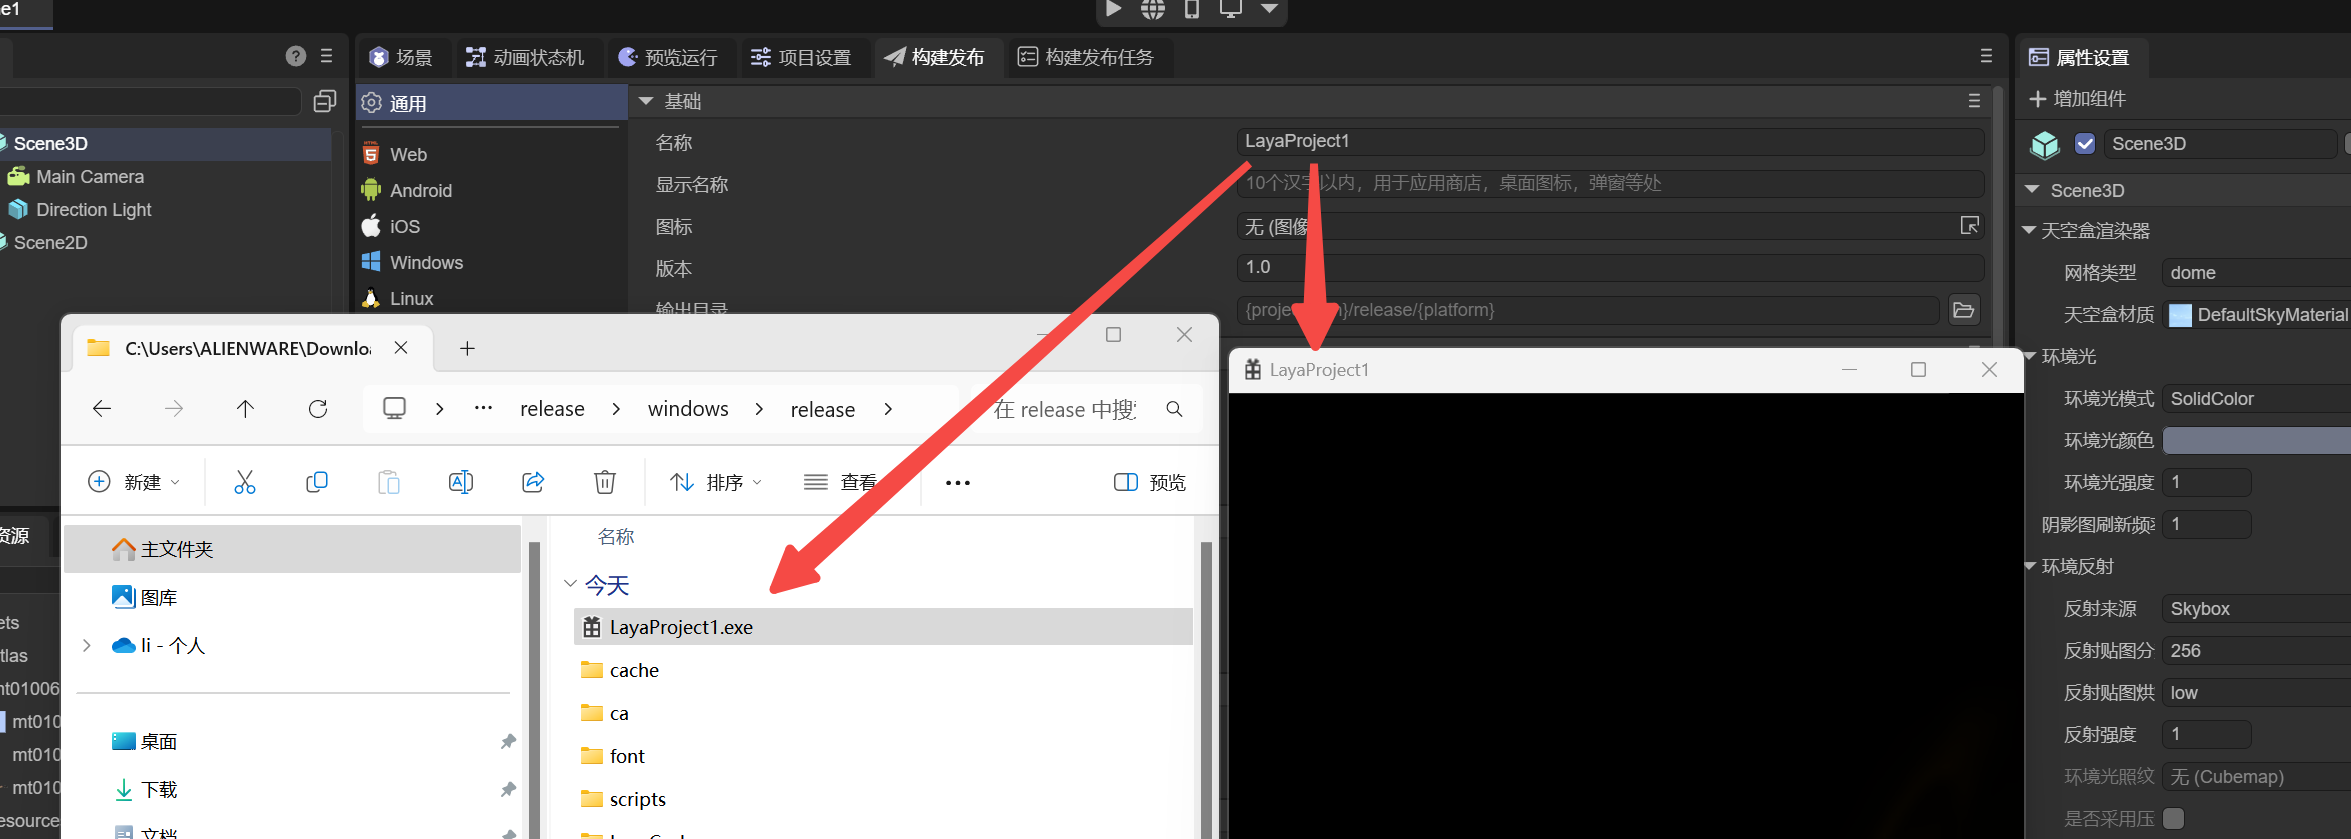
Task: Click the share icon in Explorer toolbar
Action: click(x=533, y=482)
